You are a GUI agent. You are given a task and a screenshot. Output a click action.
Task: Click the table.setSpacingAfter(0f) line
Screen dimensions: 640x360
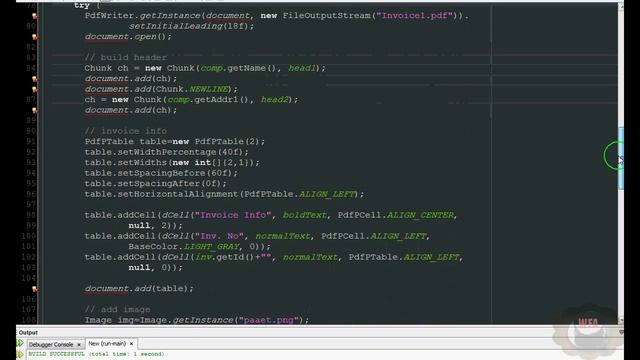pos(156,184)
